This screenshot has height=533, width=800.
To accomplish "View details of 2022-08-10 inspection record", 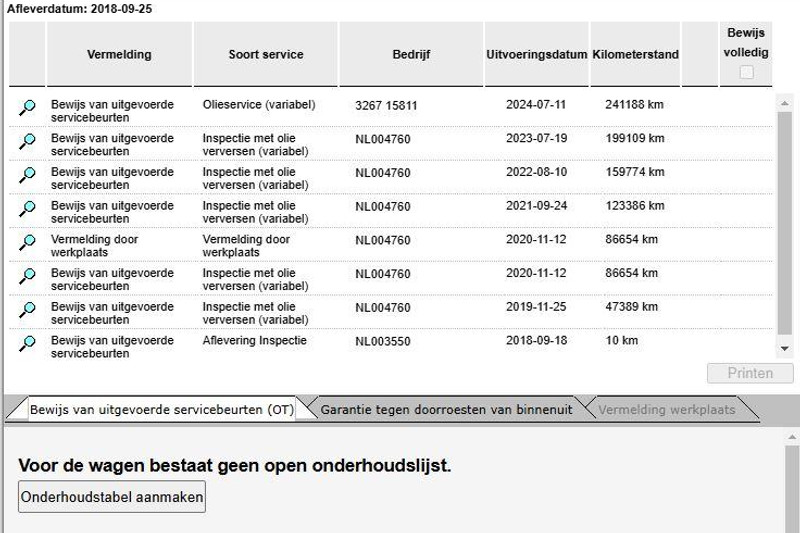I will point(27,175).
